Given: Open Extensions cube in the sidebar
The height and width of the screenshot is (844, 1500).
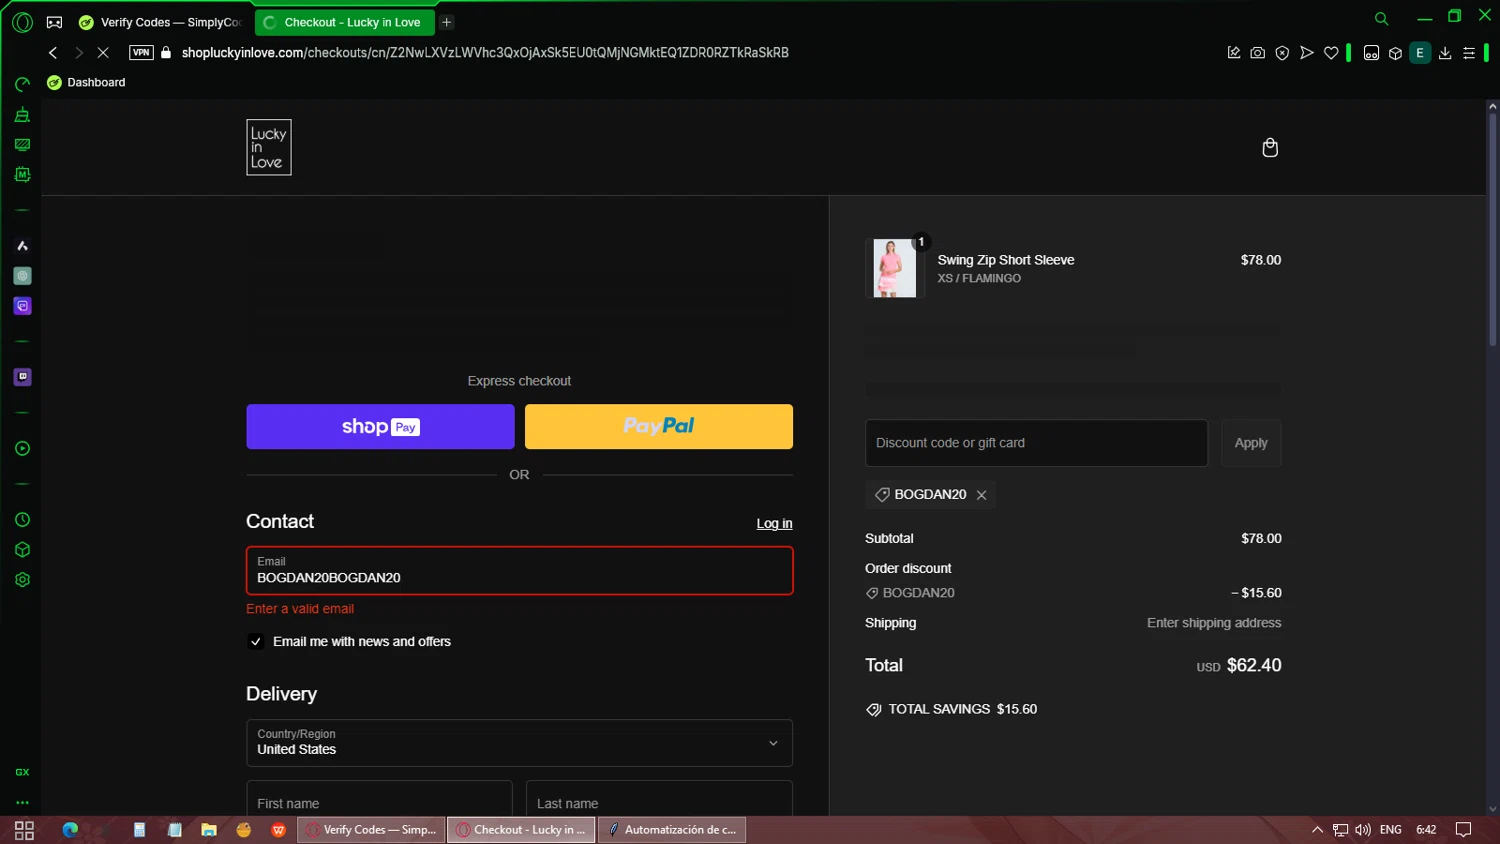Looking at the screenshot, I should (x=22, y=550).
